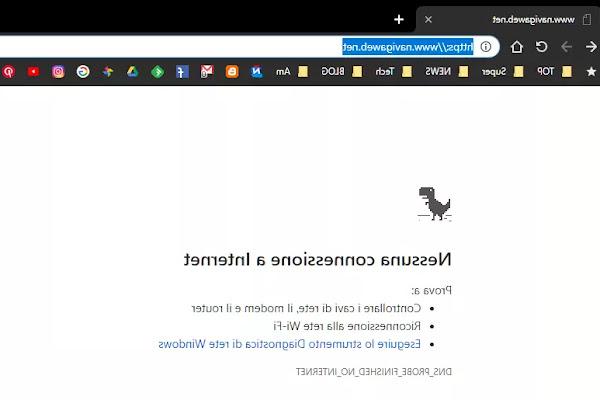Open the TOP bookmarks folder
600x400 pixels.
554,72
